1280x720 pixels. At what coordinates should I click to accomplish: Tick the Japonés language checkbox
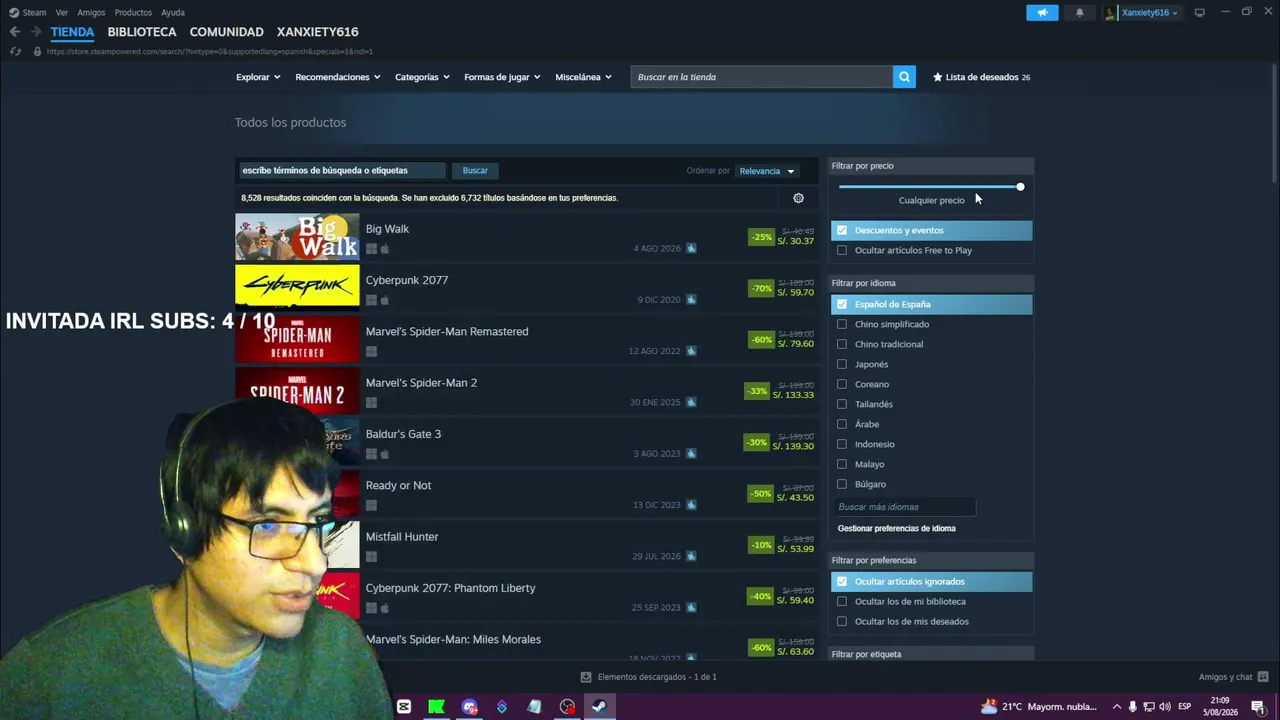tap(842, 364)
